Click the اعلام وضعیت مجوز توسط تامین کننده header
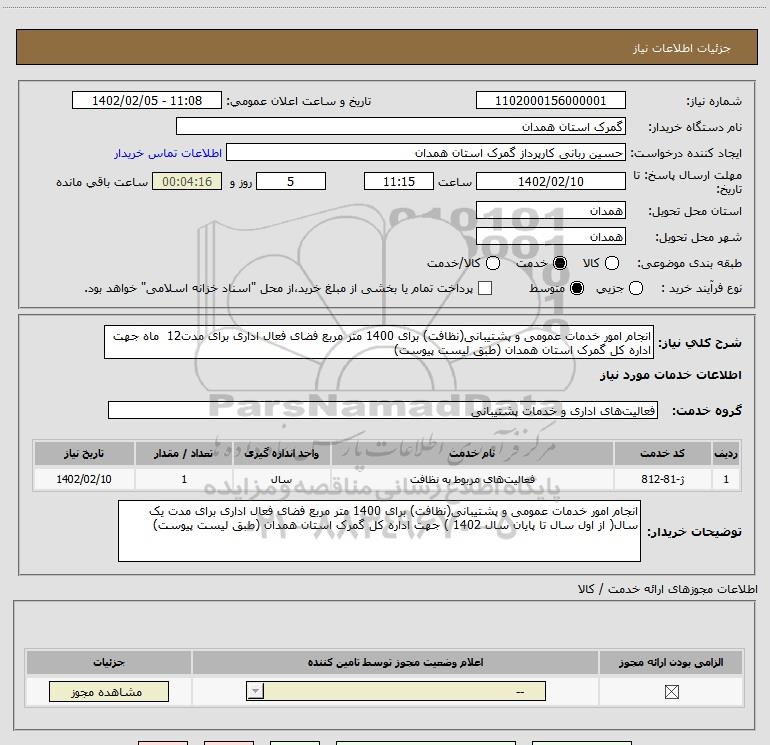 pos(395,662)
